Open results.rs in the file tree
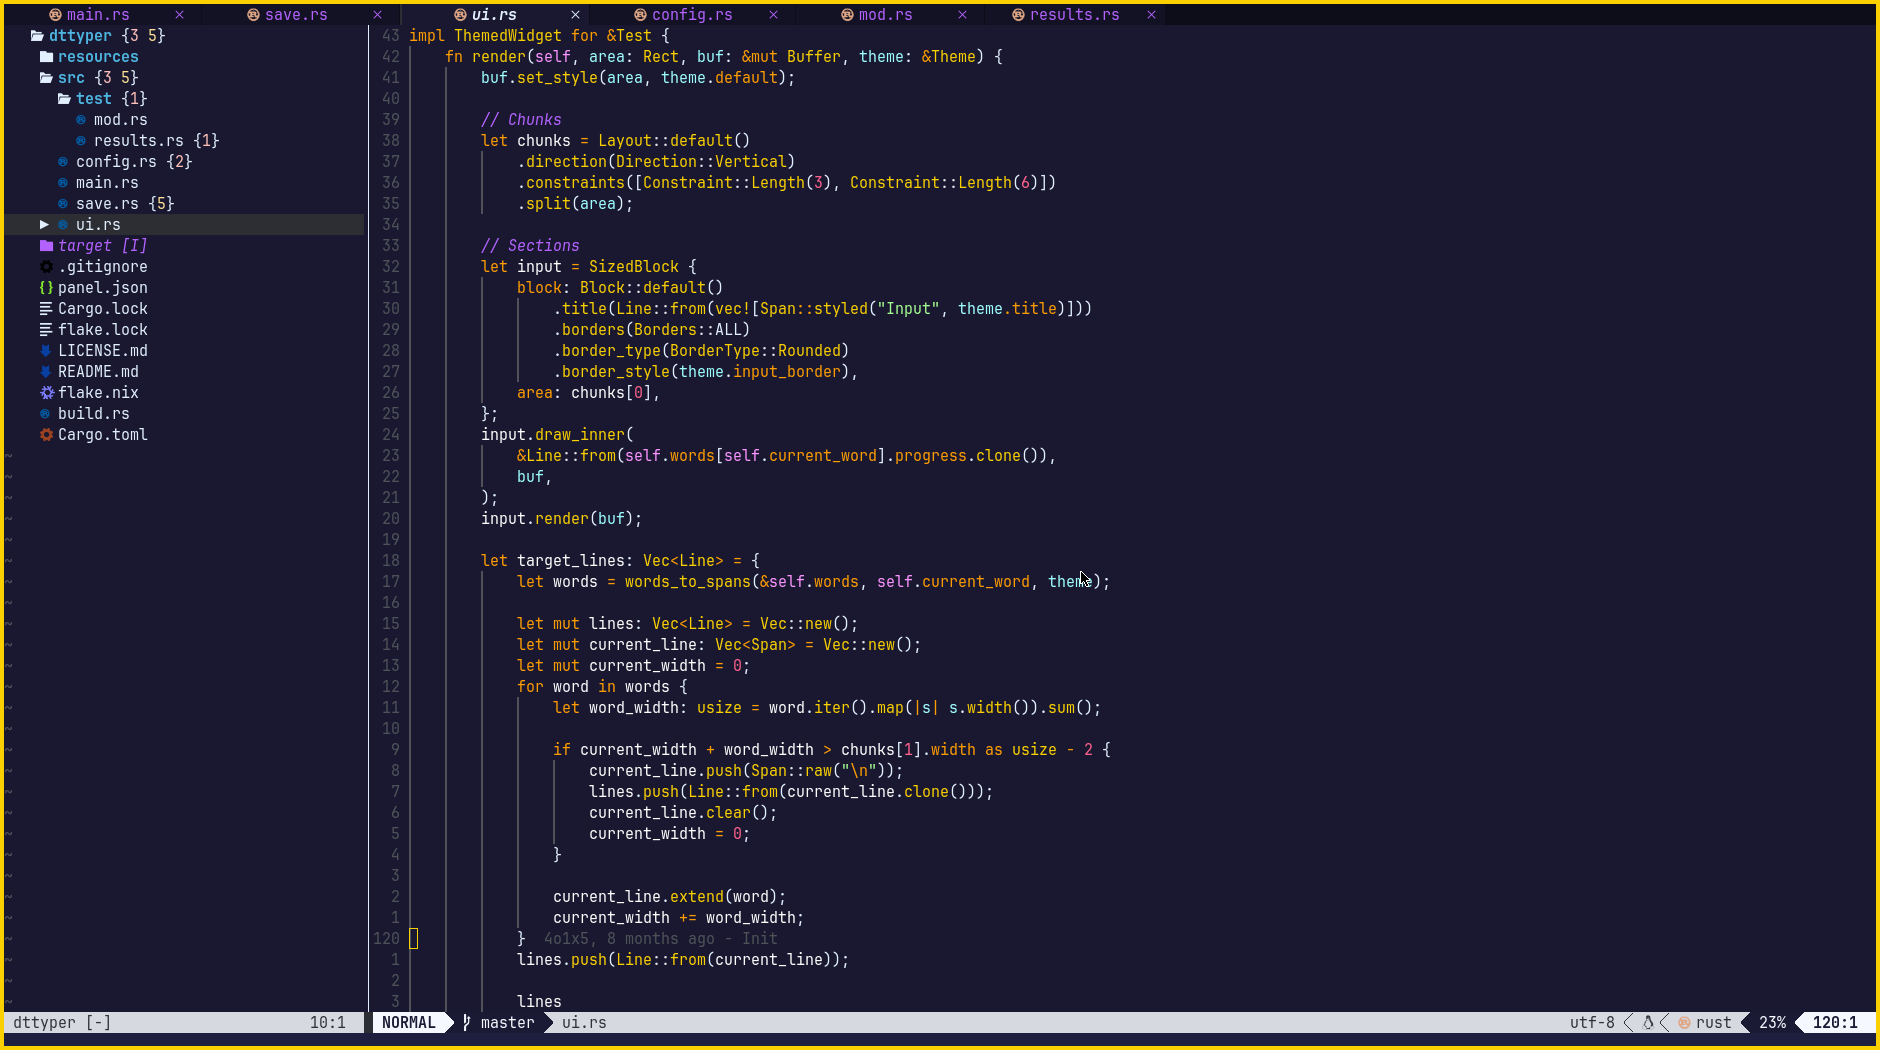This screenshot has height=1050, width=1880. 138,141
